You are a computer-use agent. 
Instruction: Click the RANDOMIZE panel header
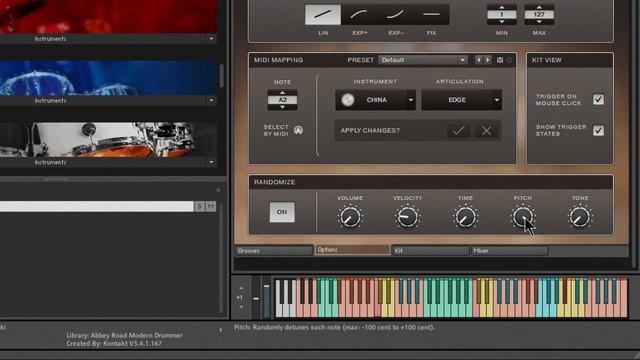click(274, 182)
